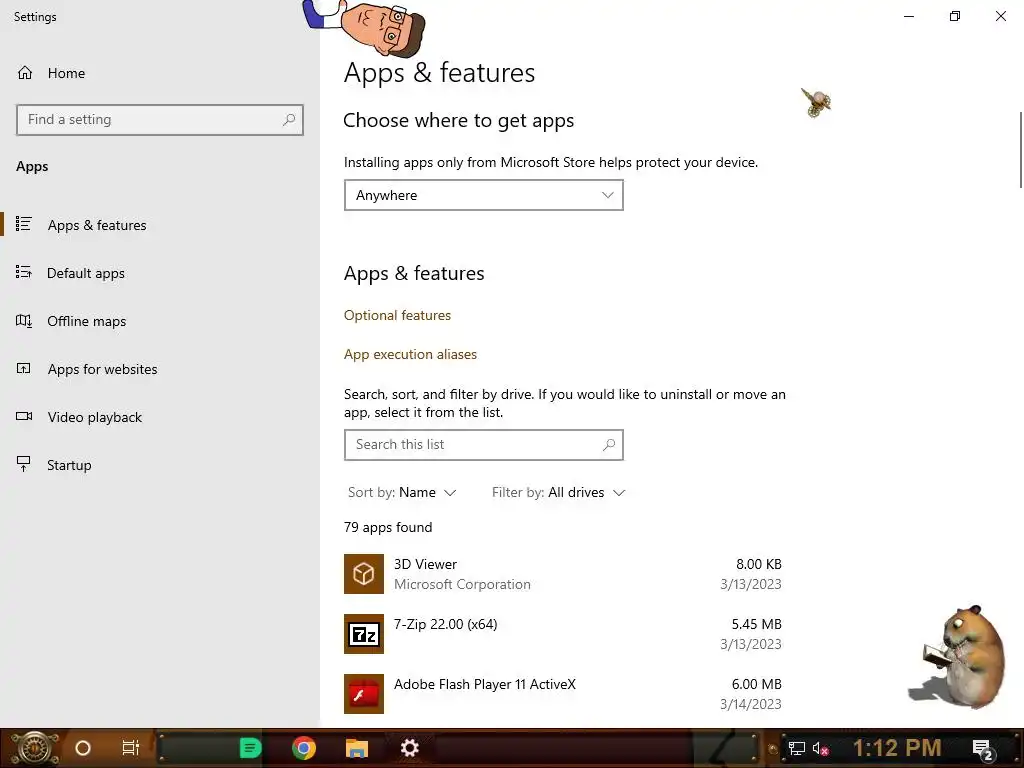Select Adobe Flash Player 11 ActiveX text

pos(485,684)
